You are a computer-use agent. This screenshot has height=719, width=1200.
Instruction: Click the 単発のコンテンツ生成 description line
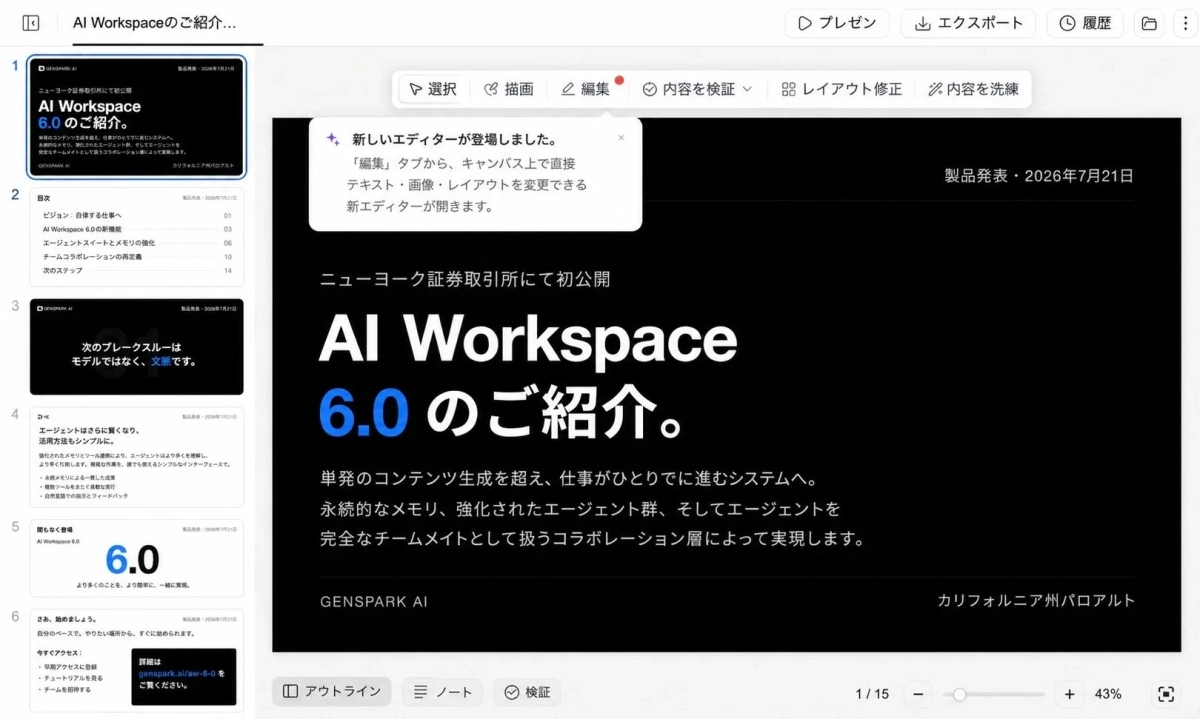coord(569,479)
